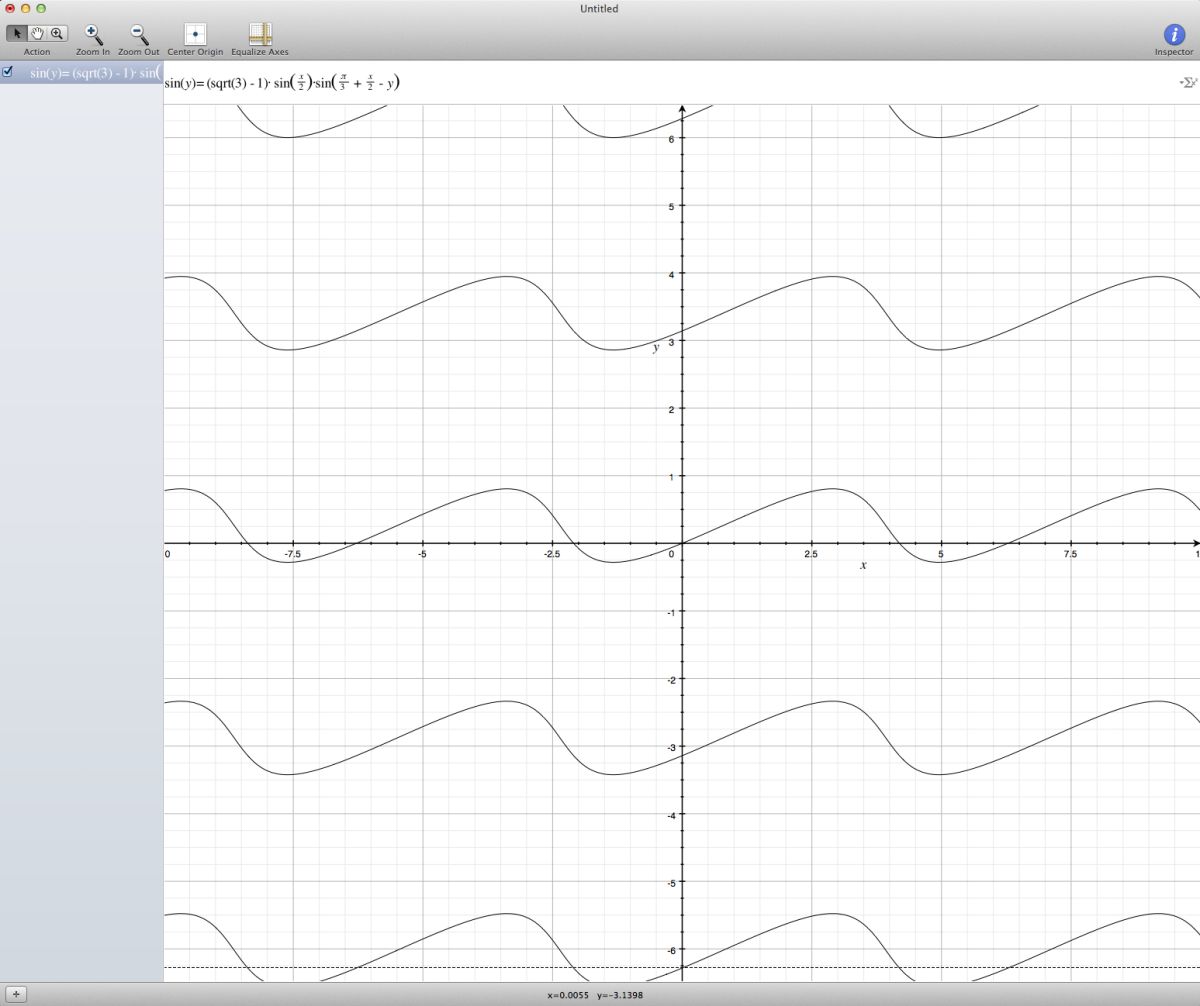Select the arrow pointer action tool
Image resolution: width=1200 pixels, height=1006 pixels.
click(x=17, y=33)
